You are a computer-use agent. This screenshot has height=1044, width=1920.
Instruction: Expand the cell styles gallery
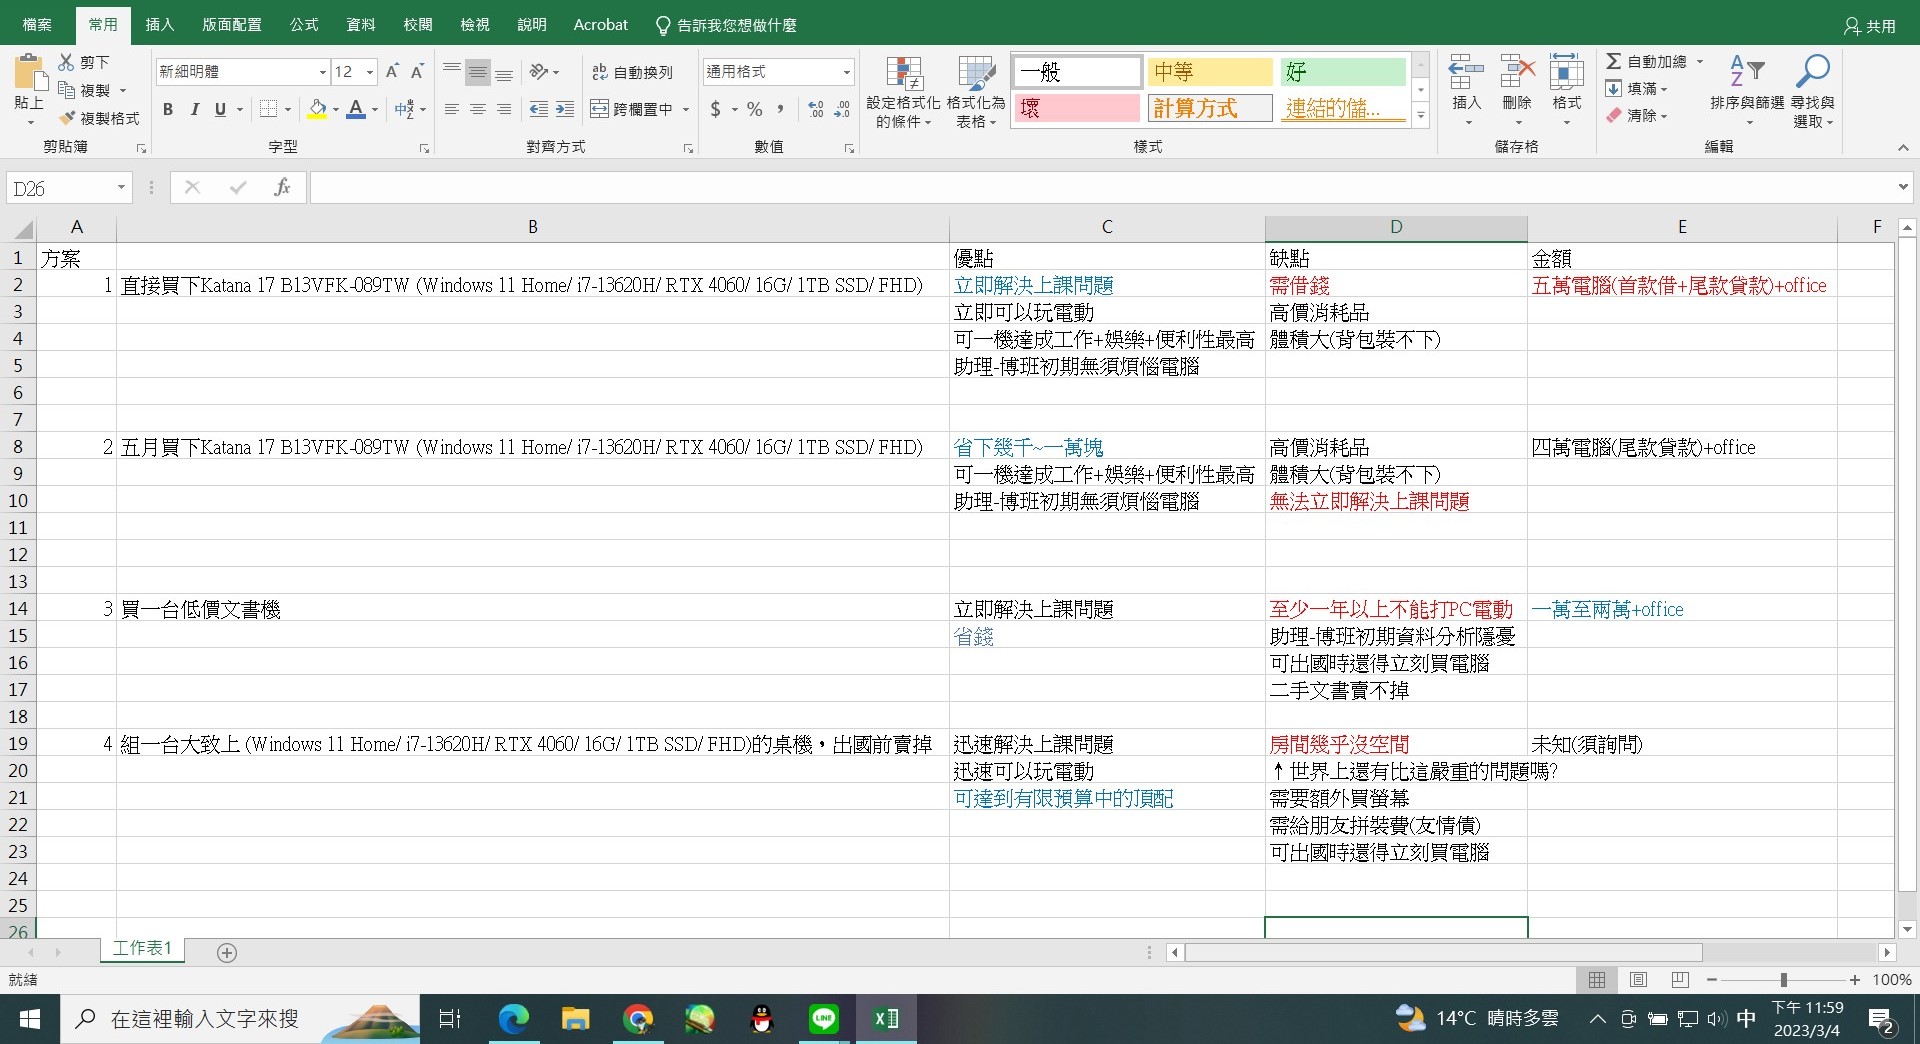click(x=1421, y=115)
